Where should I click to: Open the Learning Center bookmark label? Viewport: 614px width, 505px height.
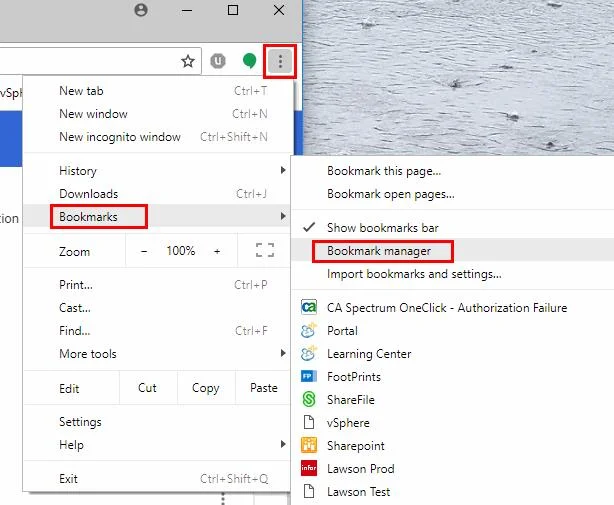point(369,354)
